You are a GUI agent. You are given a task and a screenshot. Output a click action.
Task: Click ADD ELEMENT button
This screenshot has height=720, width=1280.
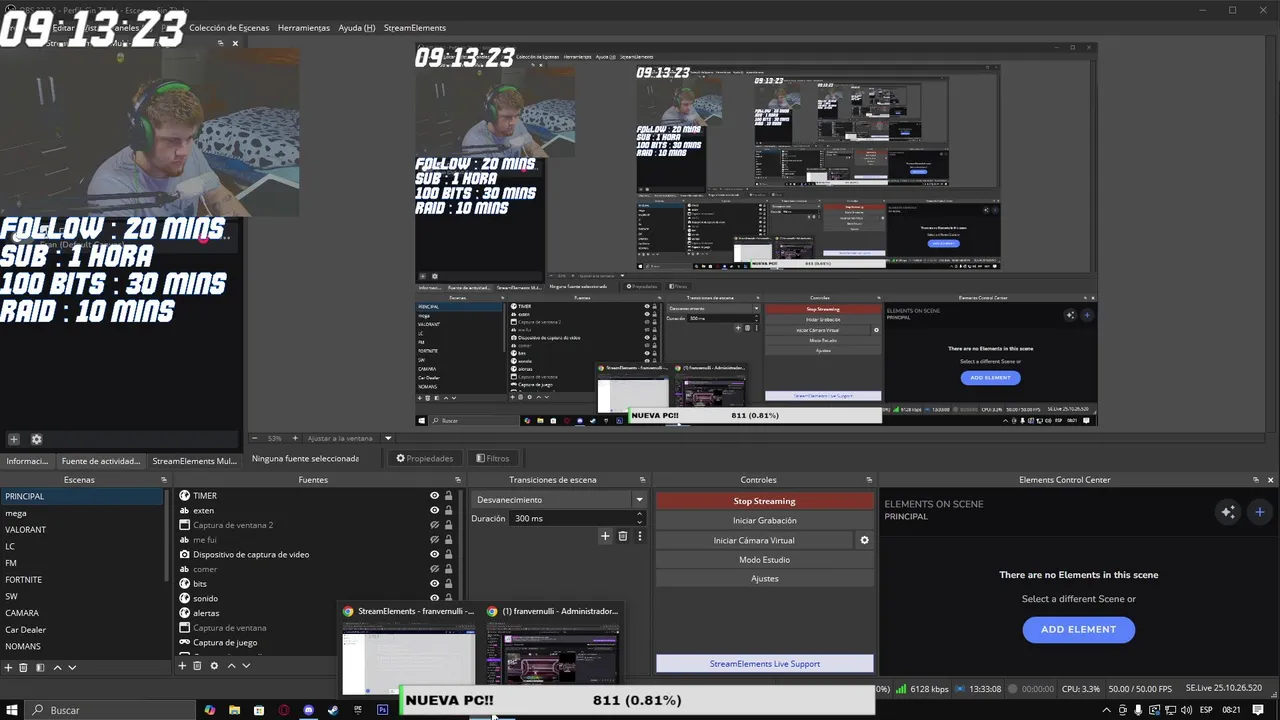pyautogui.click(x=1078, y=629)
